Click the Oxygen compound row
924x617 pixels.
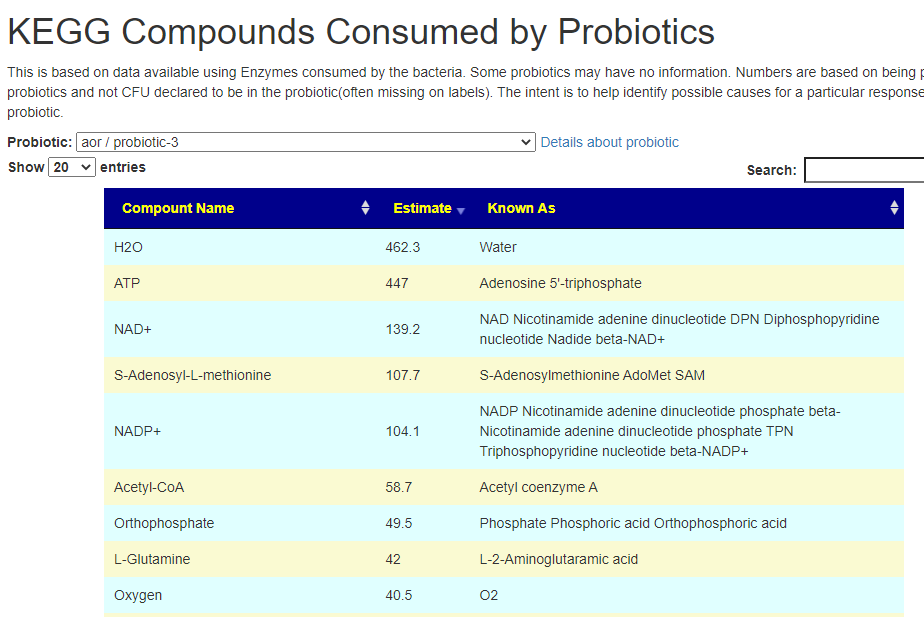[504, 595]
